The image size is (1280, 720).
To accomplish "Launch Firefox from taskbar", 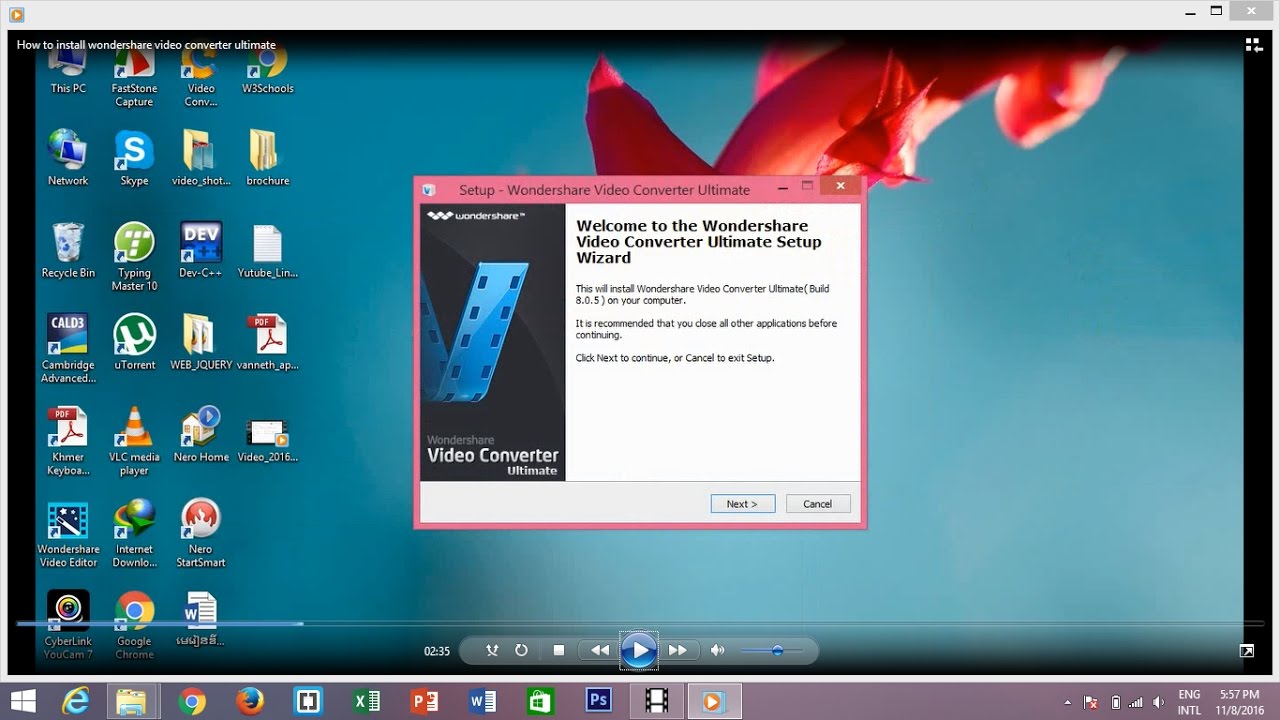I will pyautogui.click(x=249, y=701).
